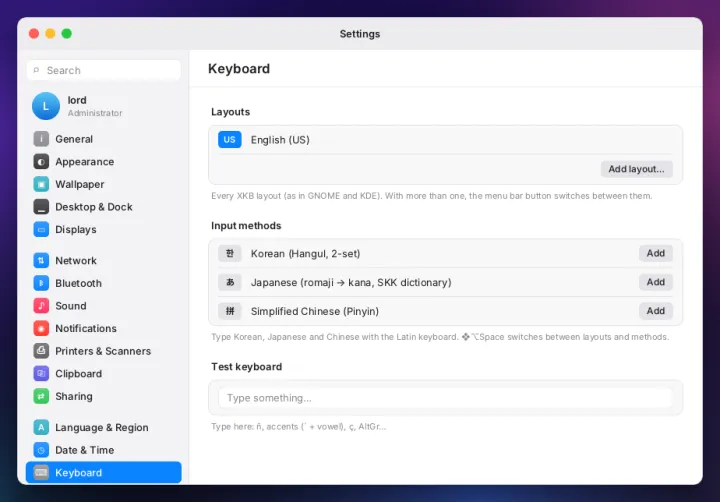Go to Desktop & Dock settings
This screenshot has width=720, height=502.
(104, 207)
